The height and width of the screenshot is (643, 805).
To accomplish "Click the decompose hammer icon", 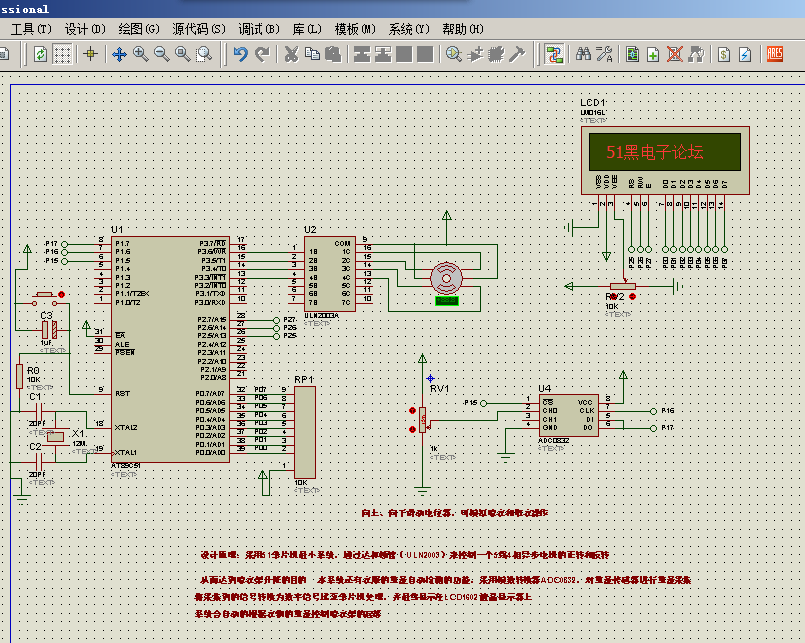I will (517, 54).
